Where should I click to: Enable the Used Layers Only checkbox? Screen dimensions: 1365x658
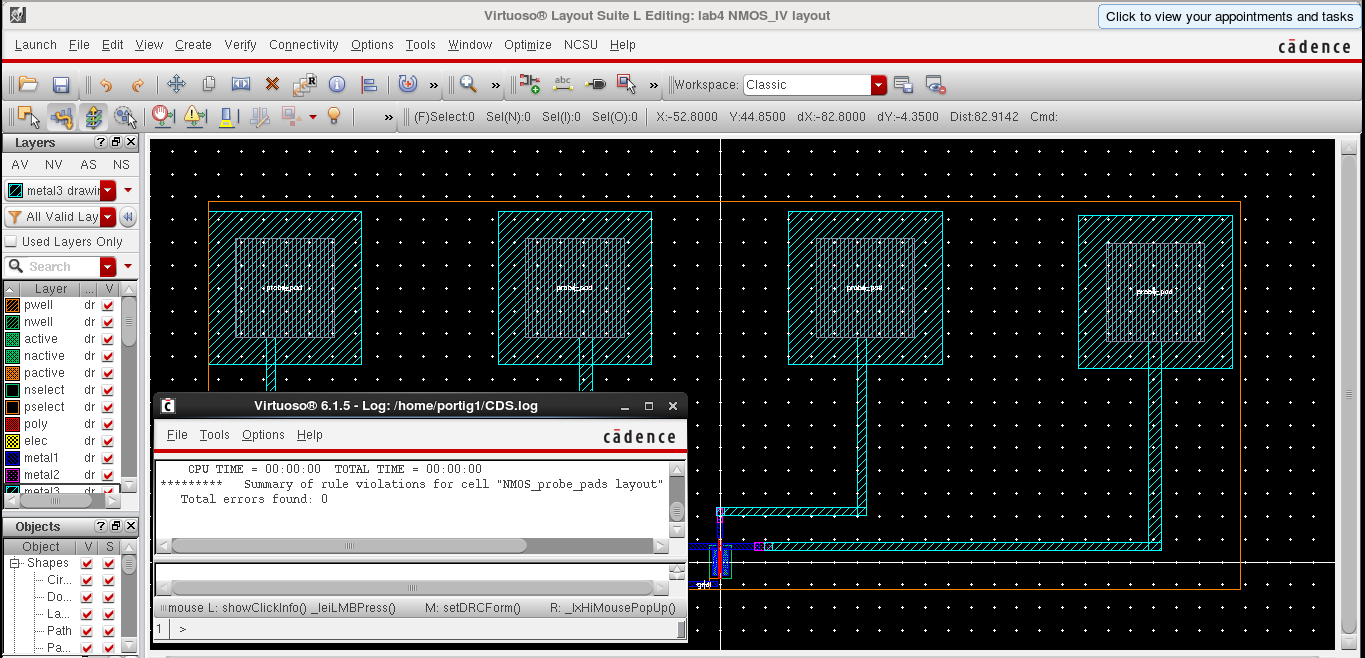12,242
